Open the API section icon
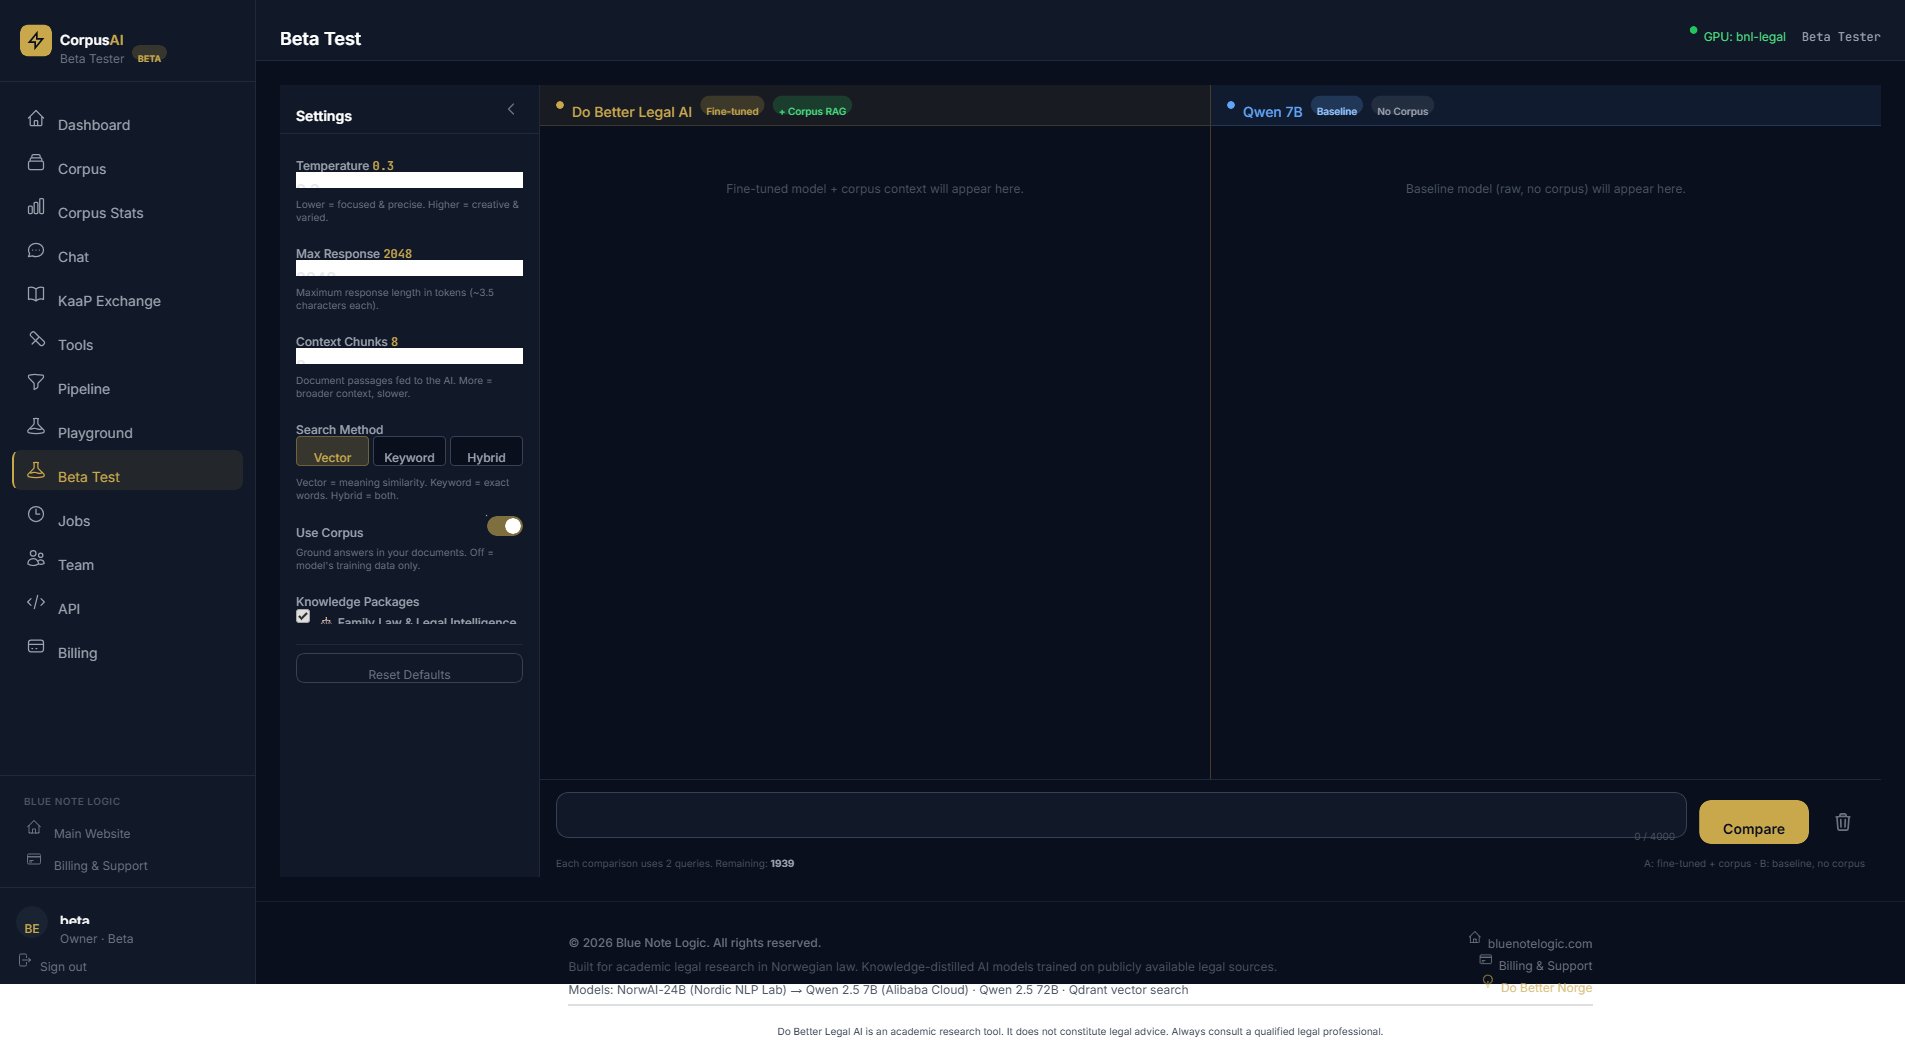 [36, 602]
